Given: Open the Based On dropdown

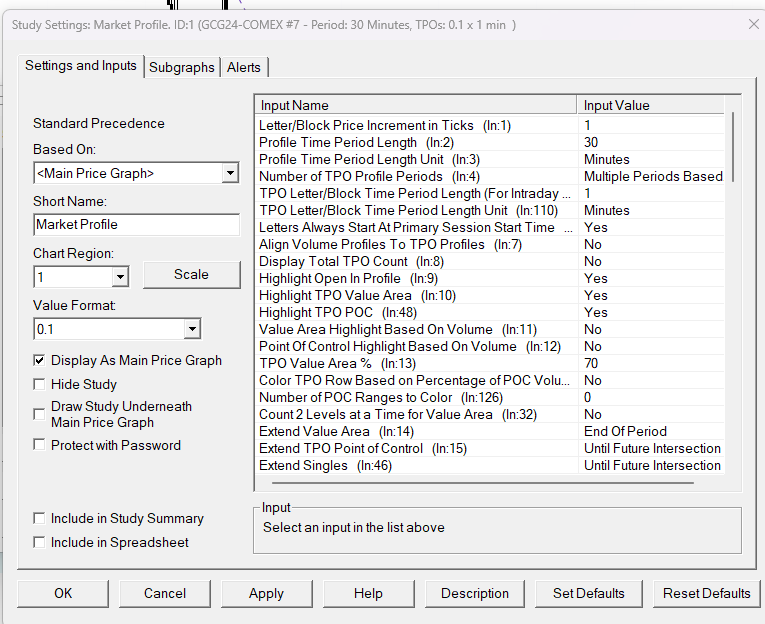Looking at the screenshot, I should pos(230,174).
